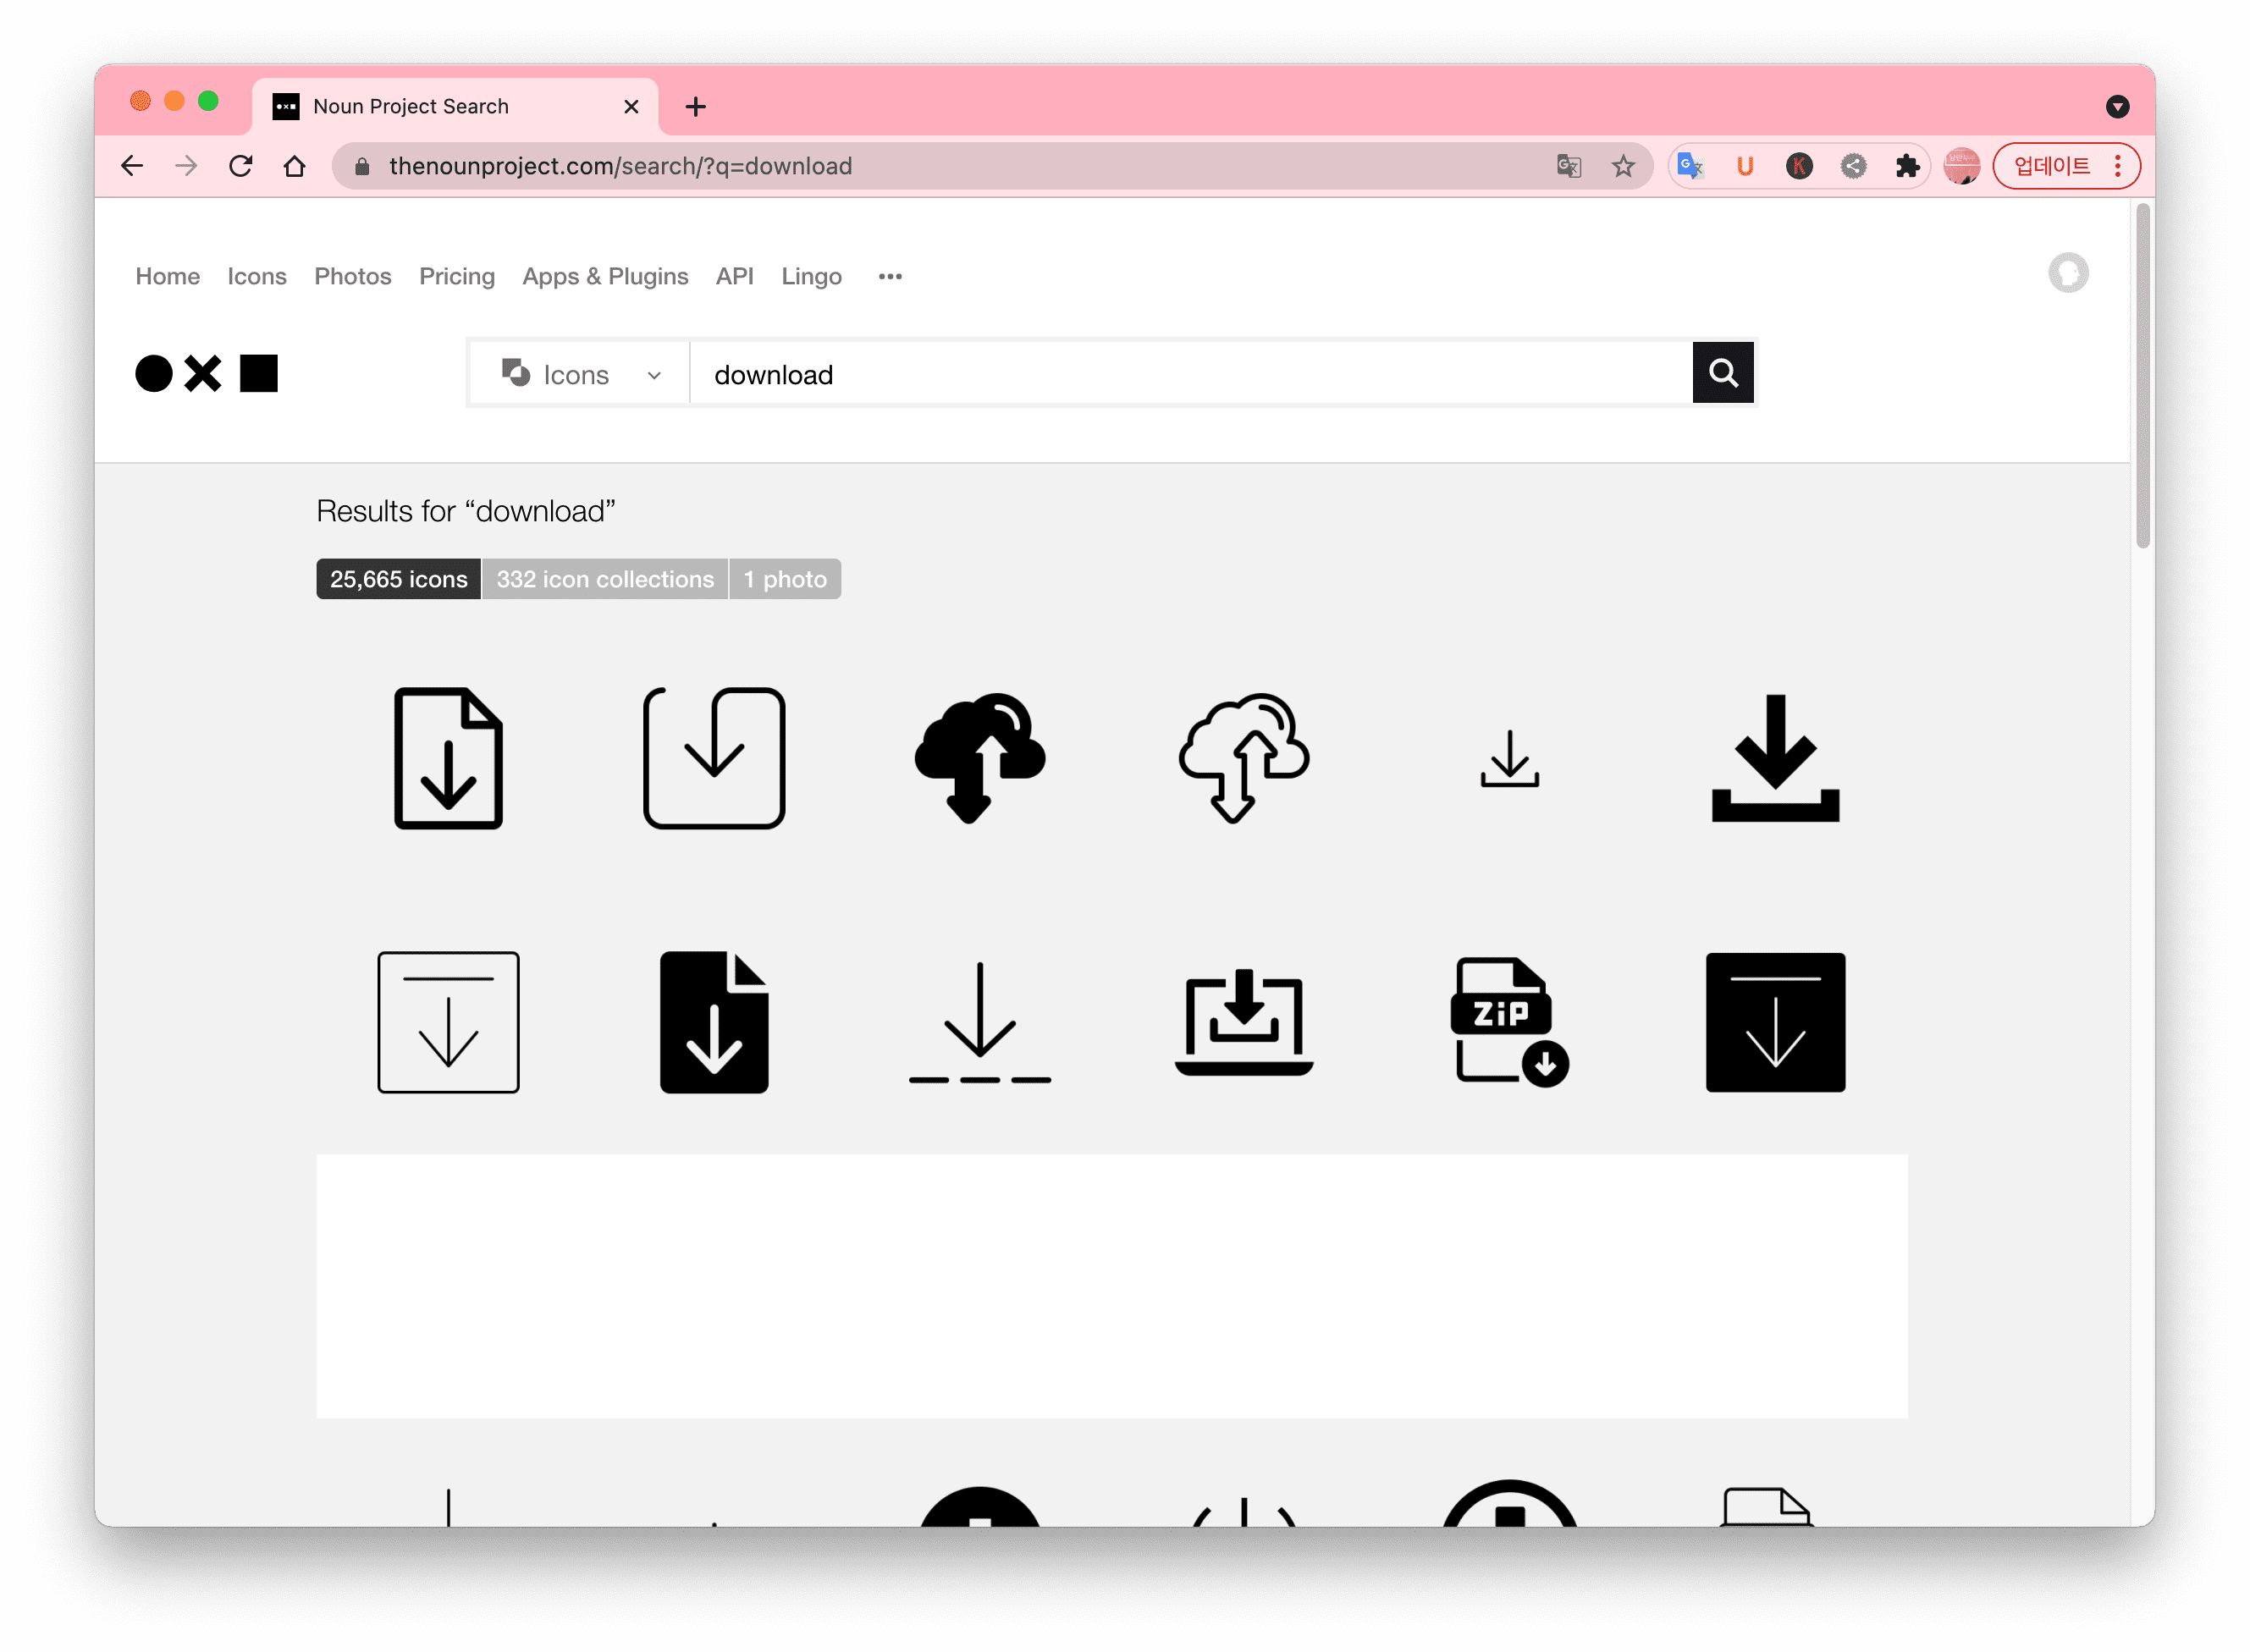Expand the Apps & Plugins menu
The image size is (2250, 1652).
tap(604, 276)
